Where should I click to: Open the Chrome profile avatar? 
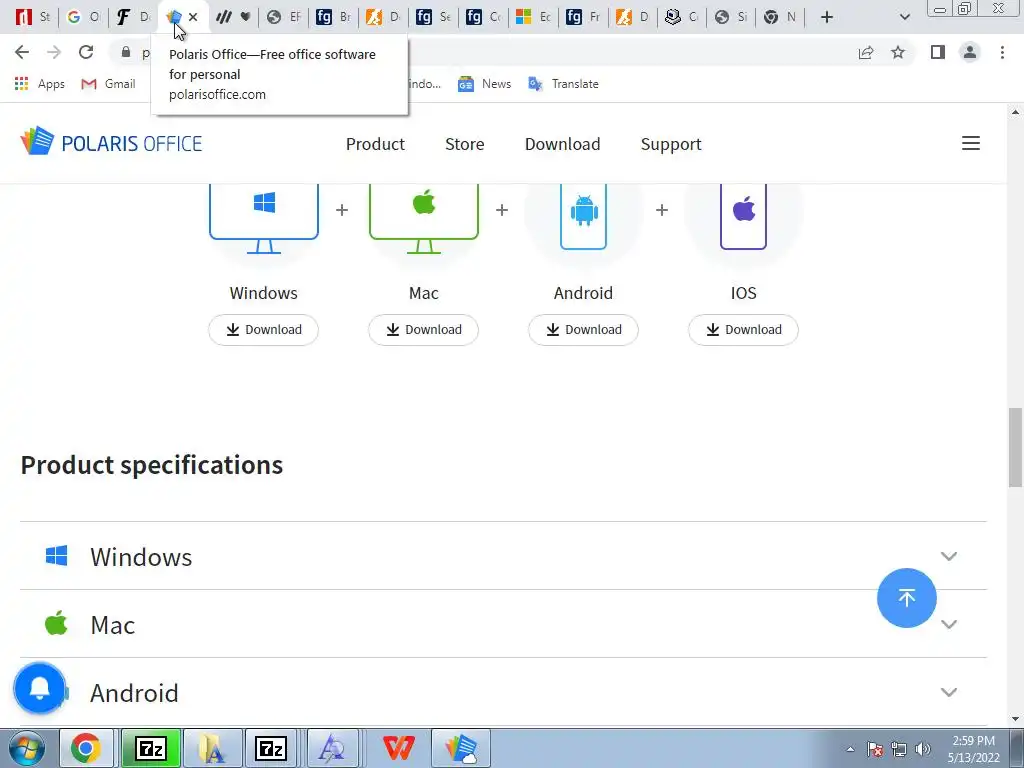click(970, 52)
